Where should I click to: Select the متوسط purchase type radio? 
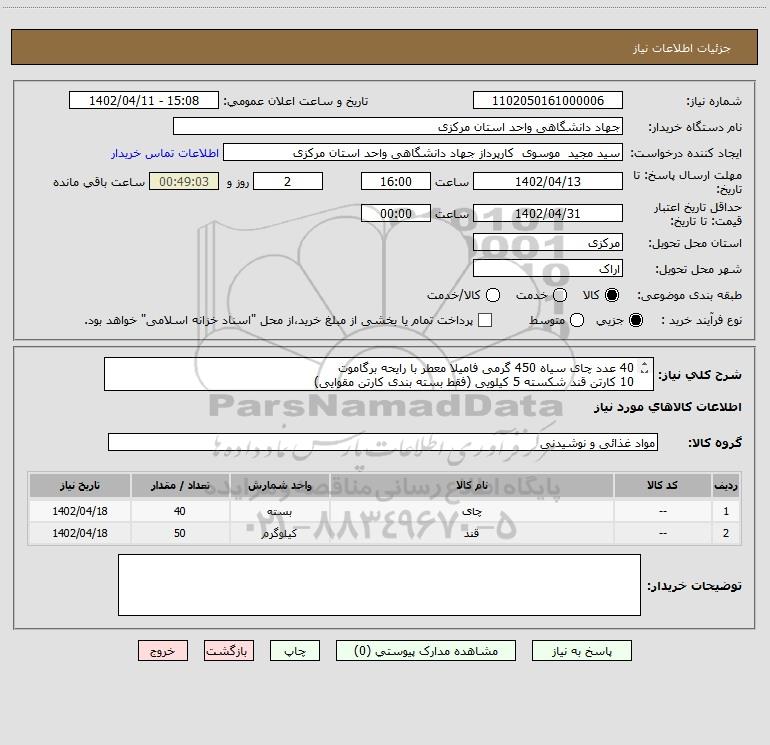(x=577, y=320)
